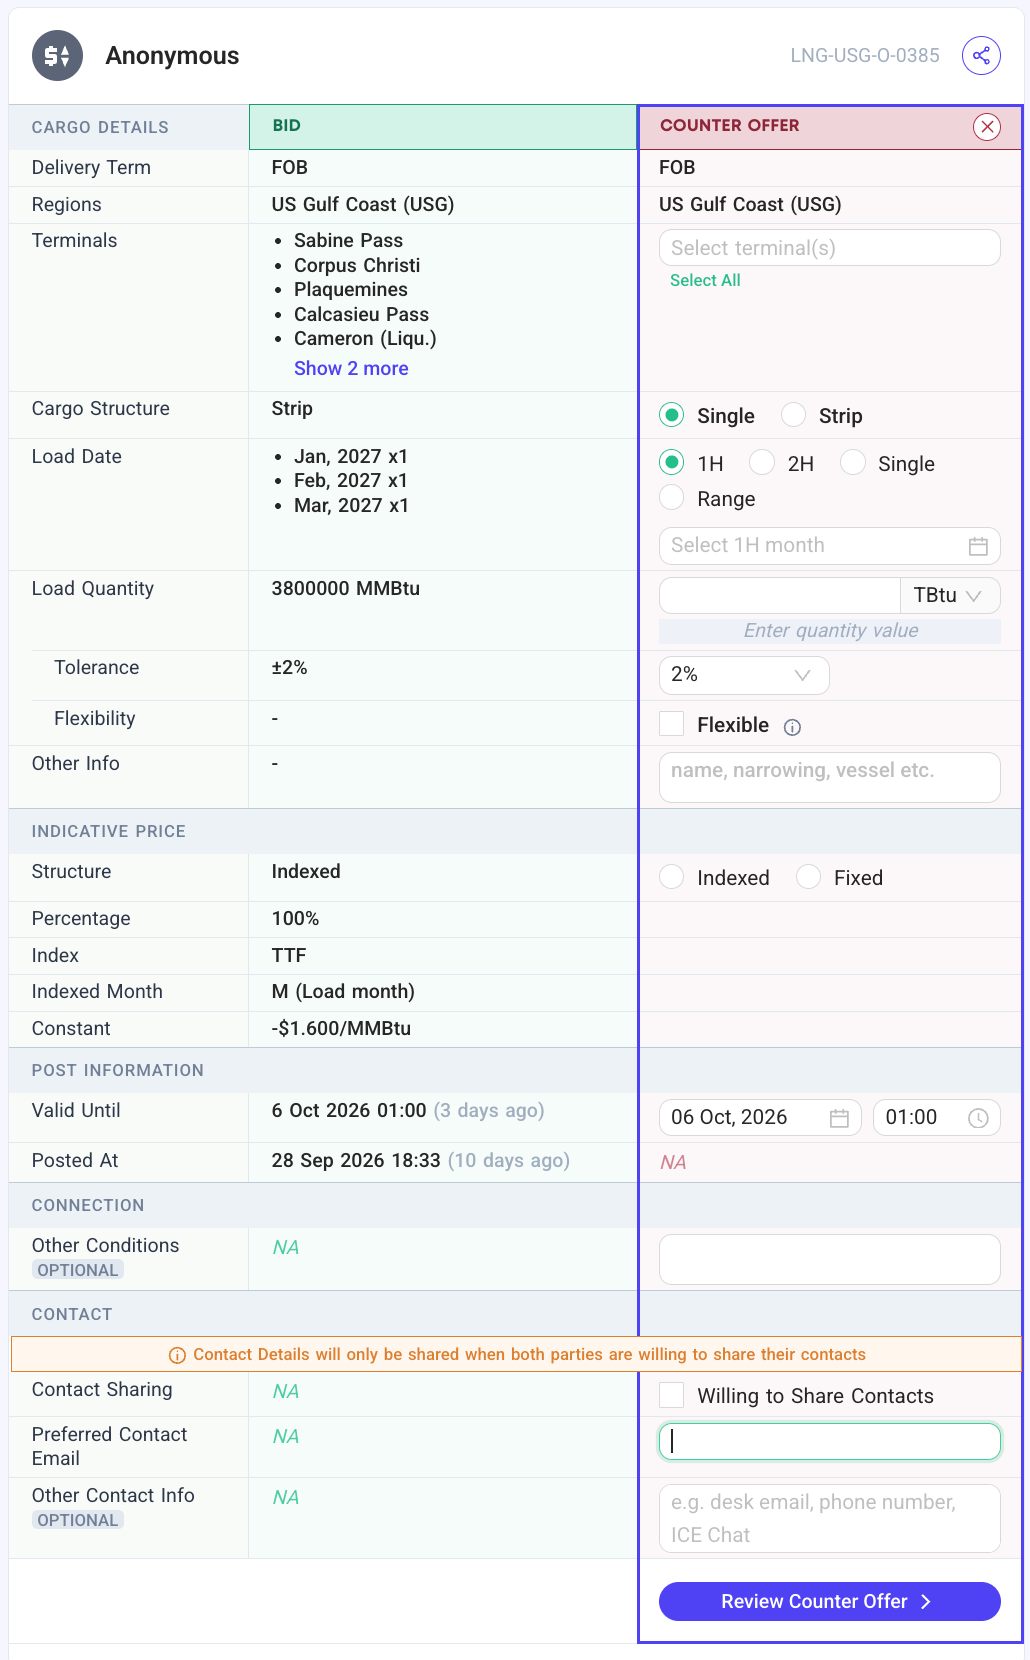1030x1660 pixels.
Task: Click 28 Sep 2026 18:33 posted time
Action: pos(356,1161)
